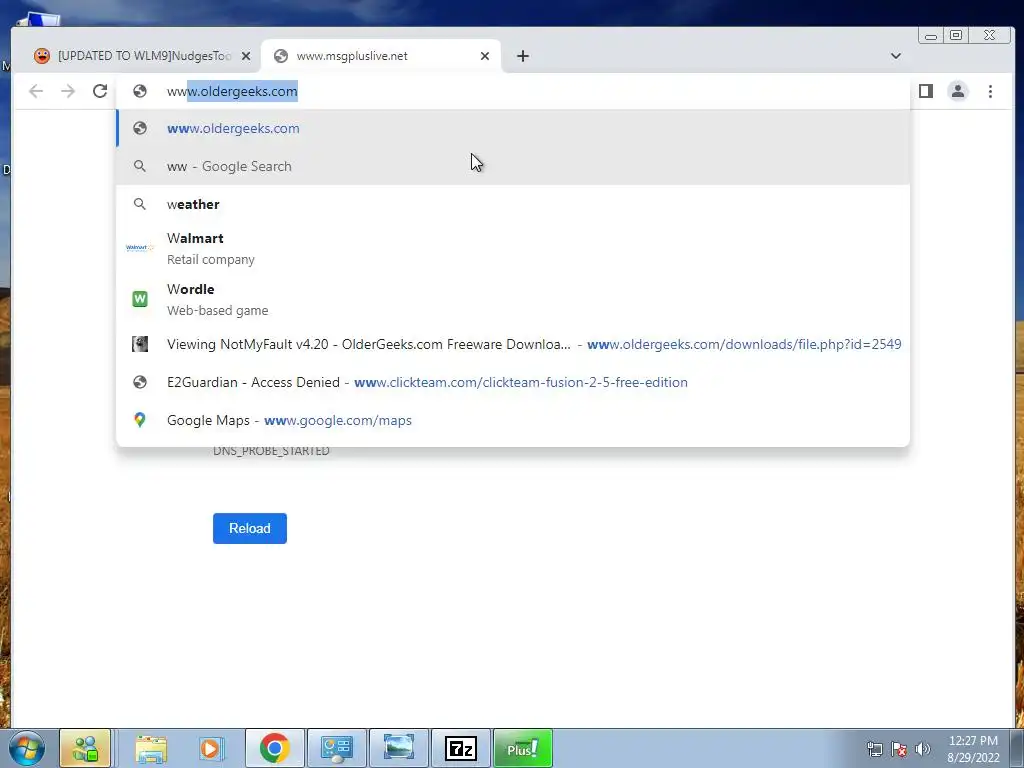Screen dimensions: 1024x768
Task: Launch Windows Media Player from the taskbar
Action: (211, 748)
